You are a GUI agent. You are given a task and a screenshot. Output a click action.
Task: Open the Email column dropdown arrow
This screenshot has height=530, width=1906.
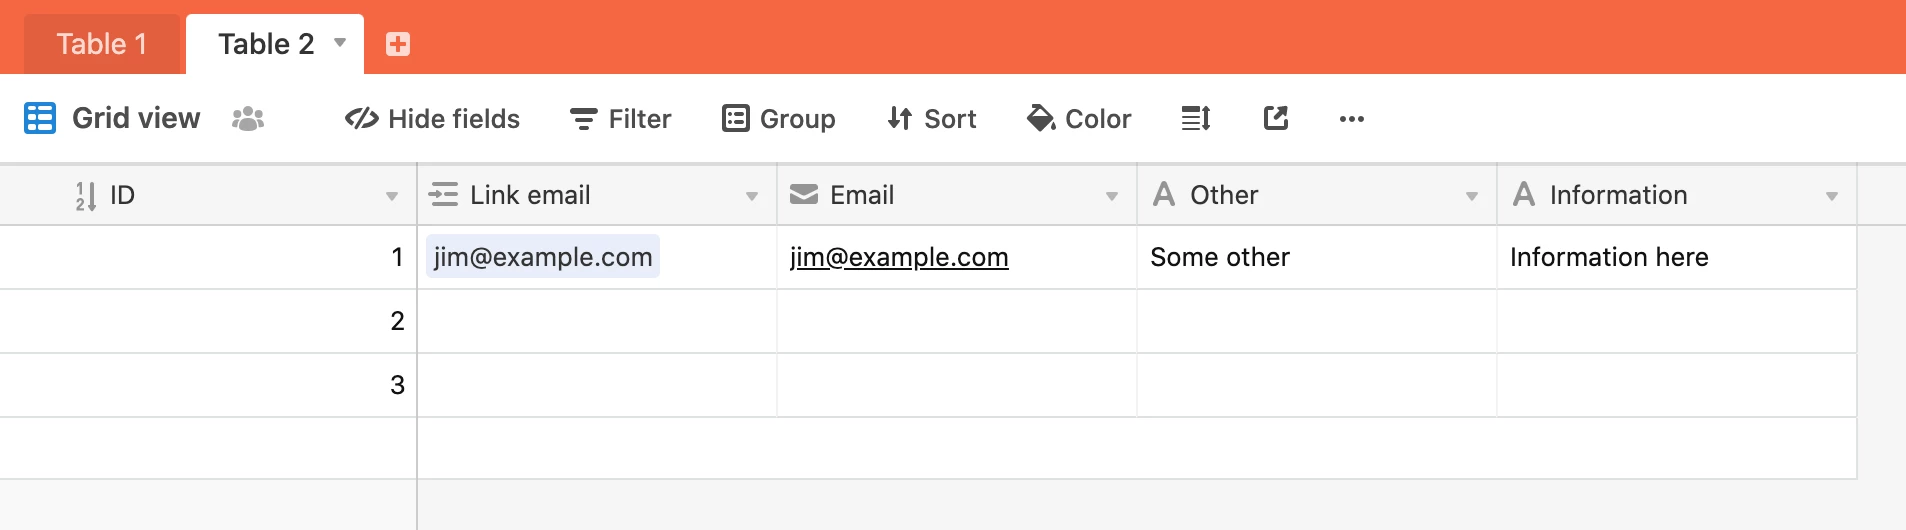1112,196
